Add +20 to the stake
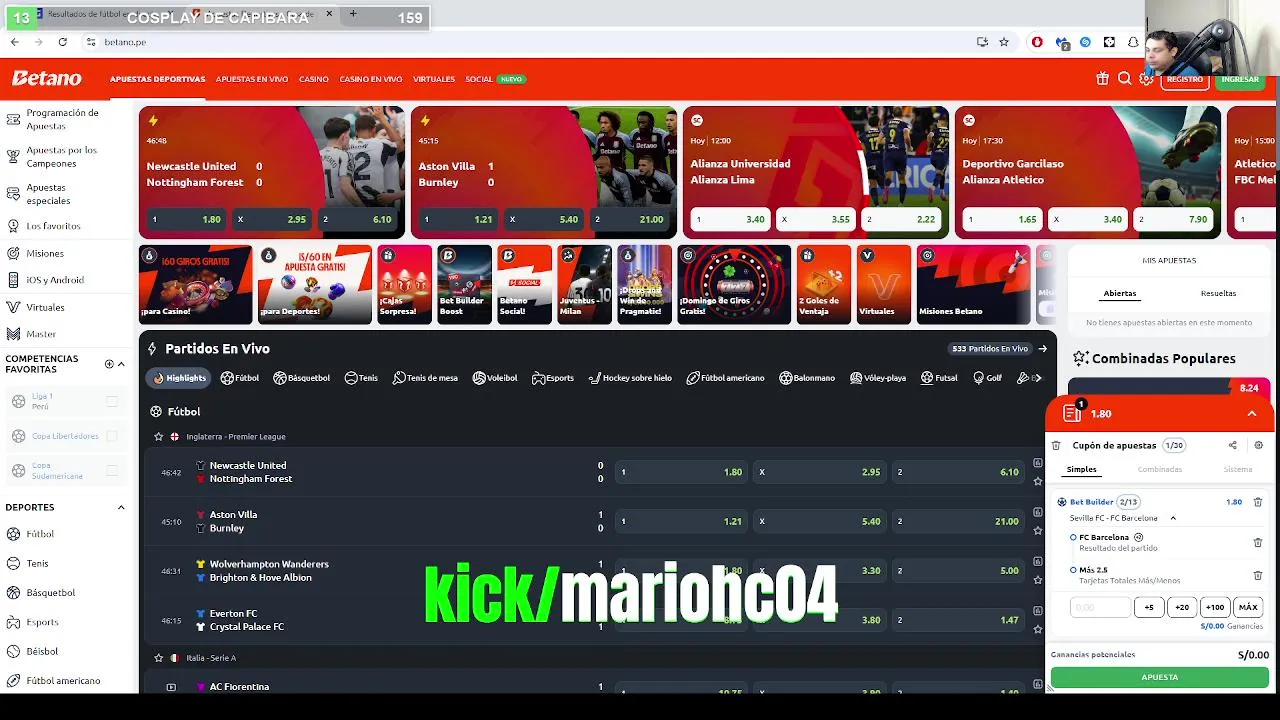The width and height of the screenshot is (1280, 720). click(1182, 607)
